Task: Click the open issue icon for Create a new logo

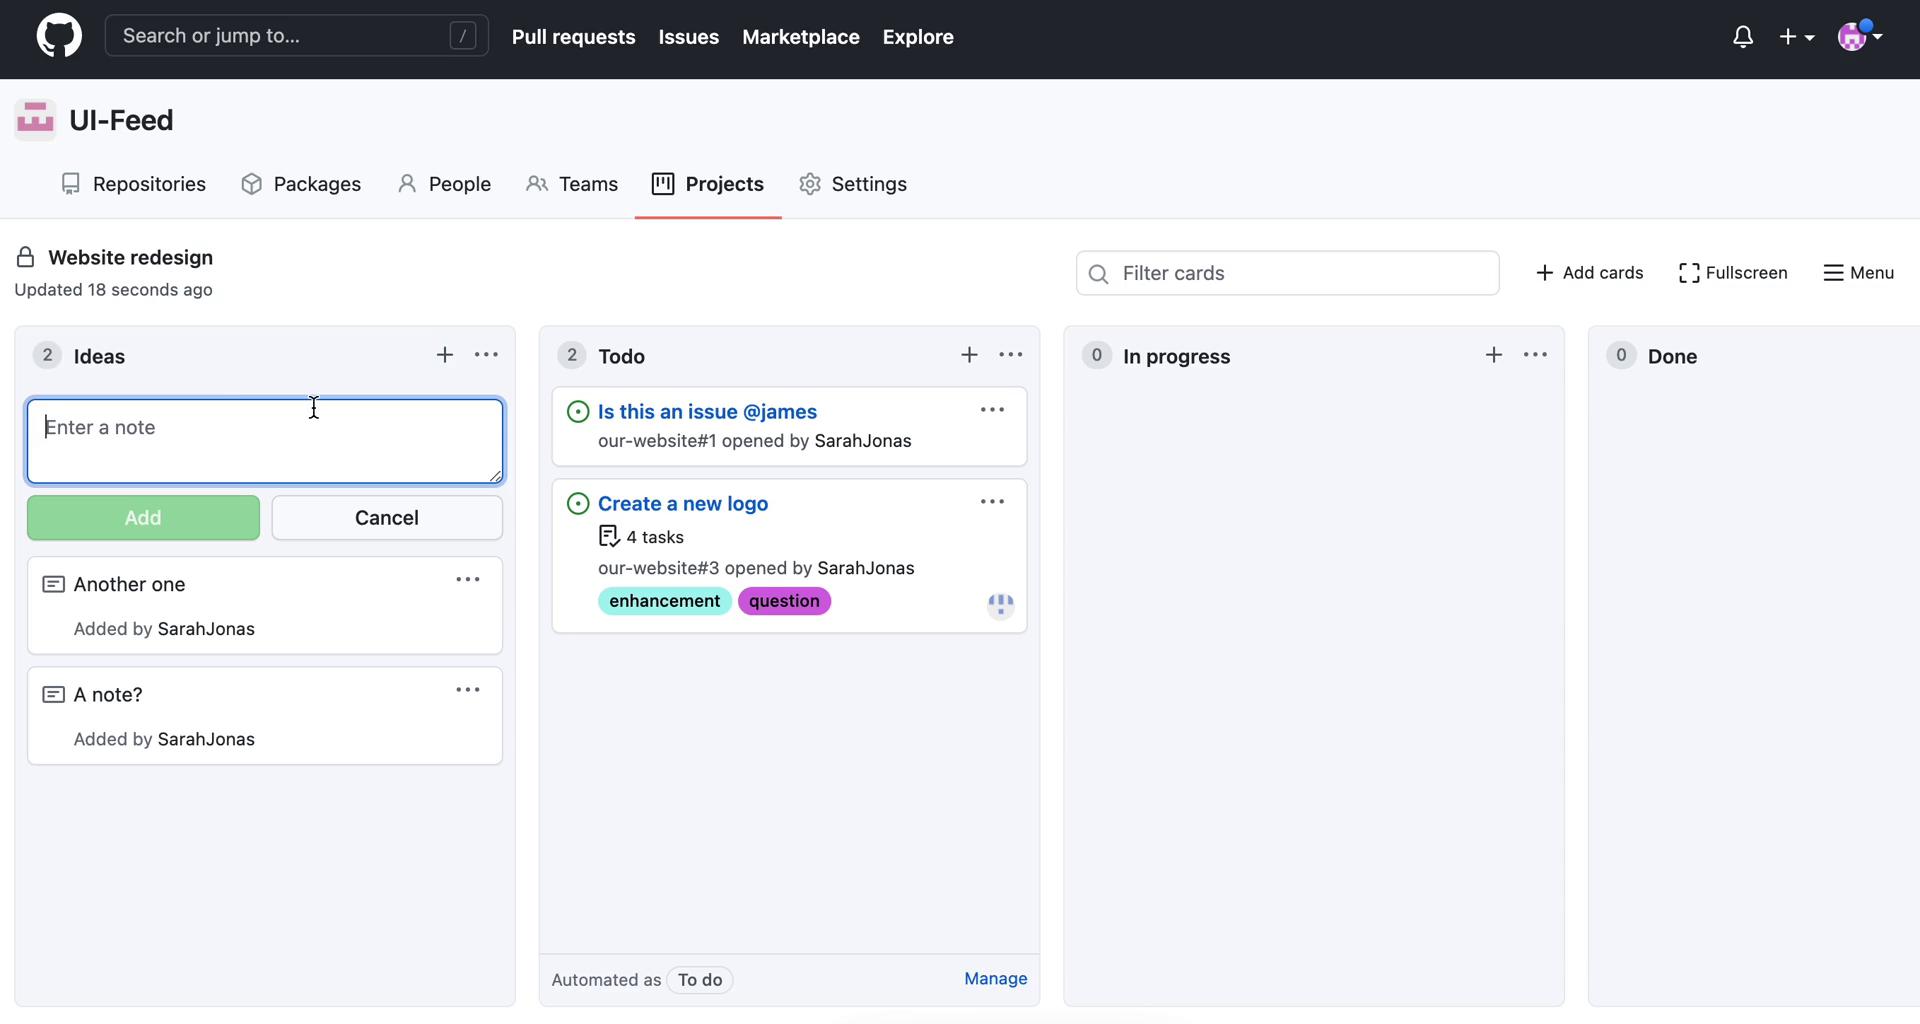Action: coord(578,504)
